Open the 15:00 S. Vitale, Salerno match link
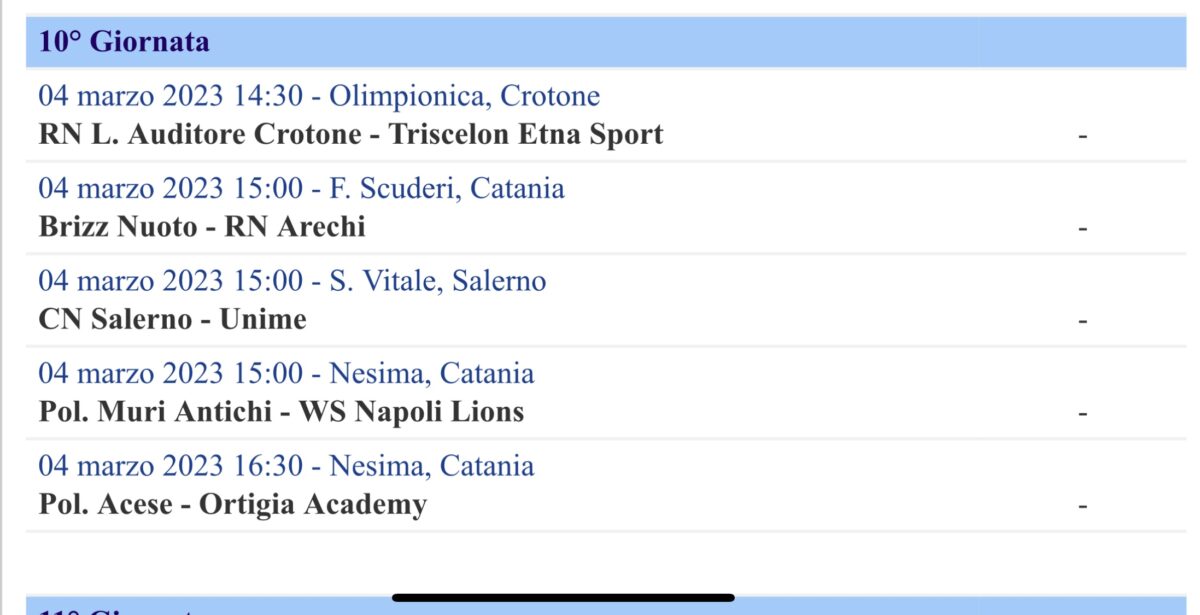The image size is (1200, 615). 292,281
